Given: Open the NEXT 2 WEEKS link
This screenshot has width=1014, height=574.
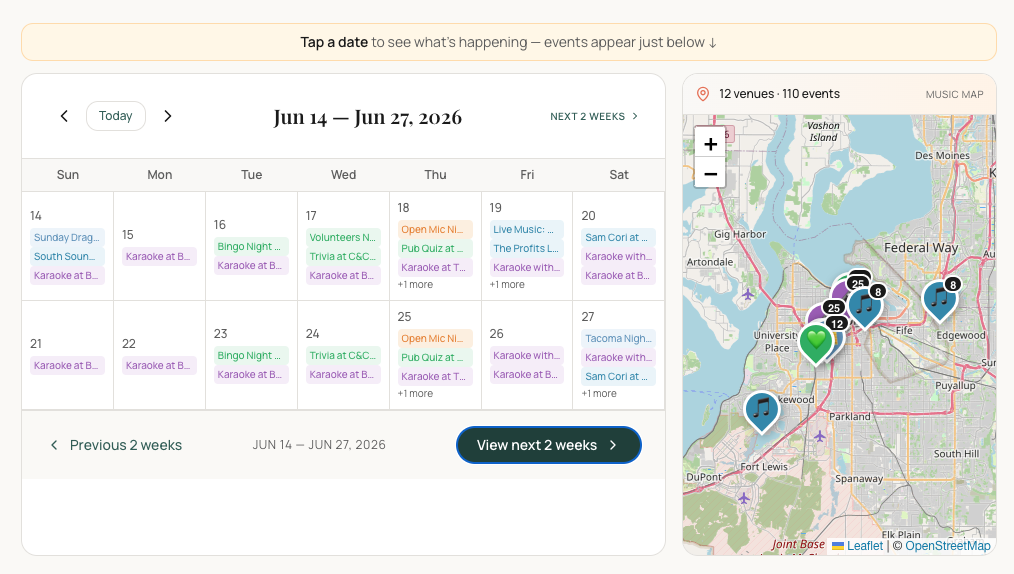Looking at the screenshot, I should click(x=594, y=116).
